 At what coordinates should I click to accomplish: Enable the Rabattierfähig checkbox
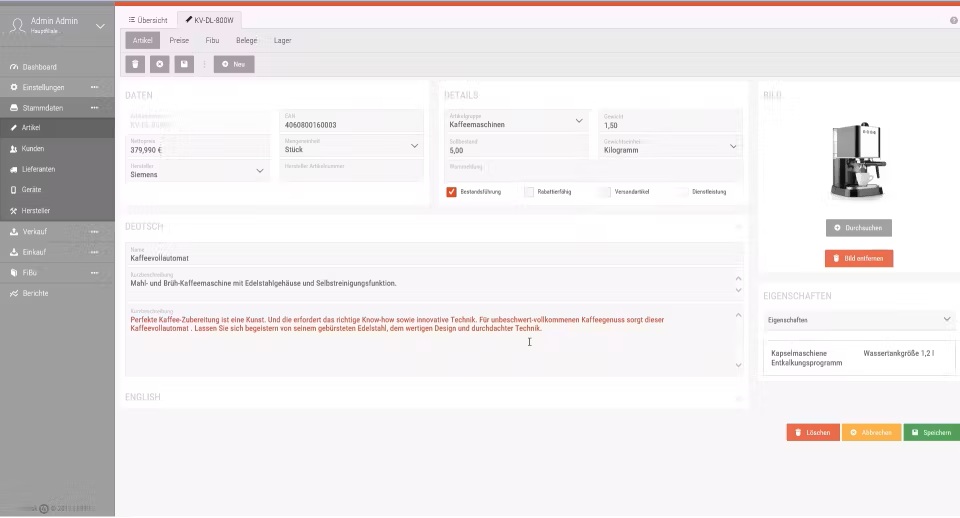click(x=528, y=192)
